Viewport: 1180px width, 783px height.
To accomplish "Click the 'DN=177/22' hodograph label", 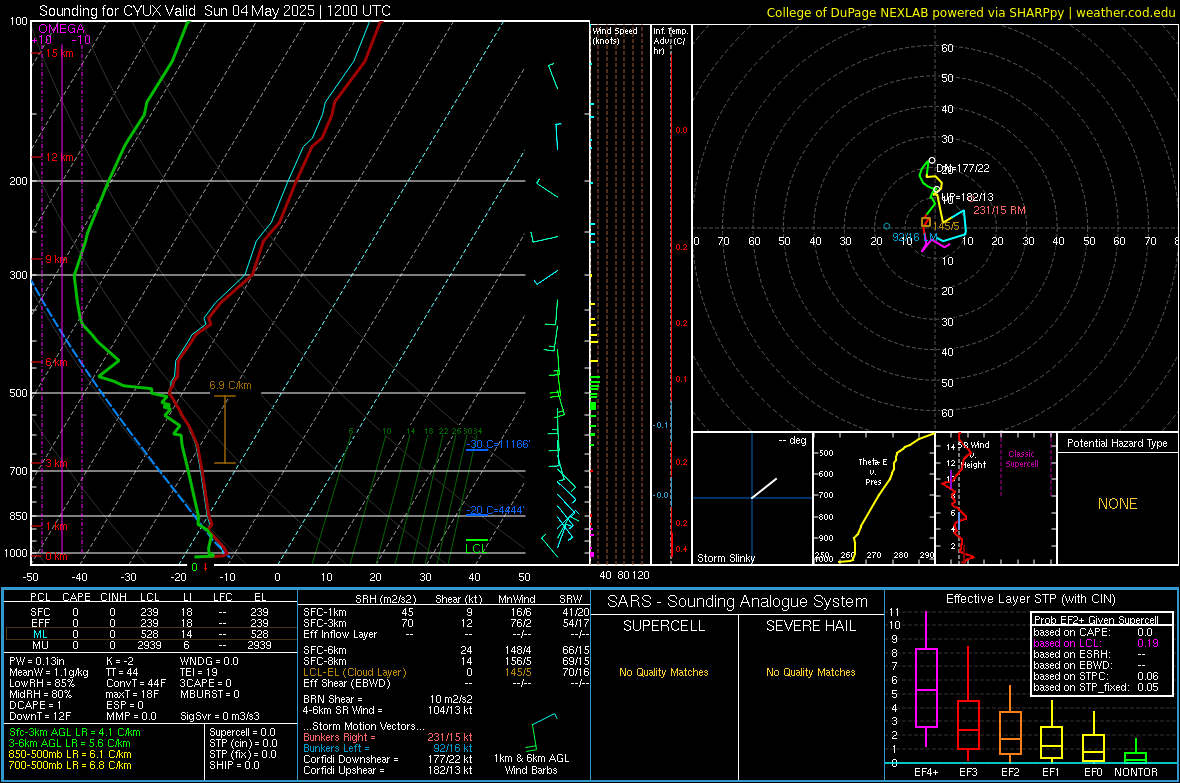I will 963,168.
